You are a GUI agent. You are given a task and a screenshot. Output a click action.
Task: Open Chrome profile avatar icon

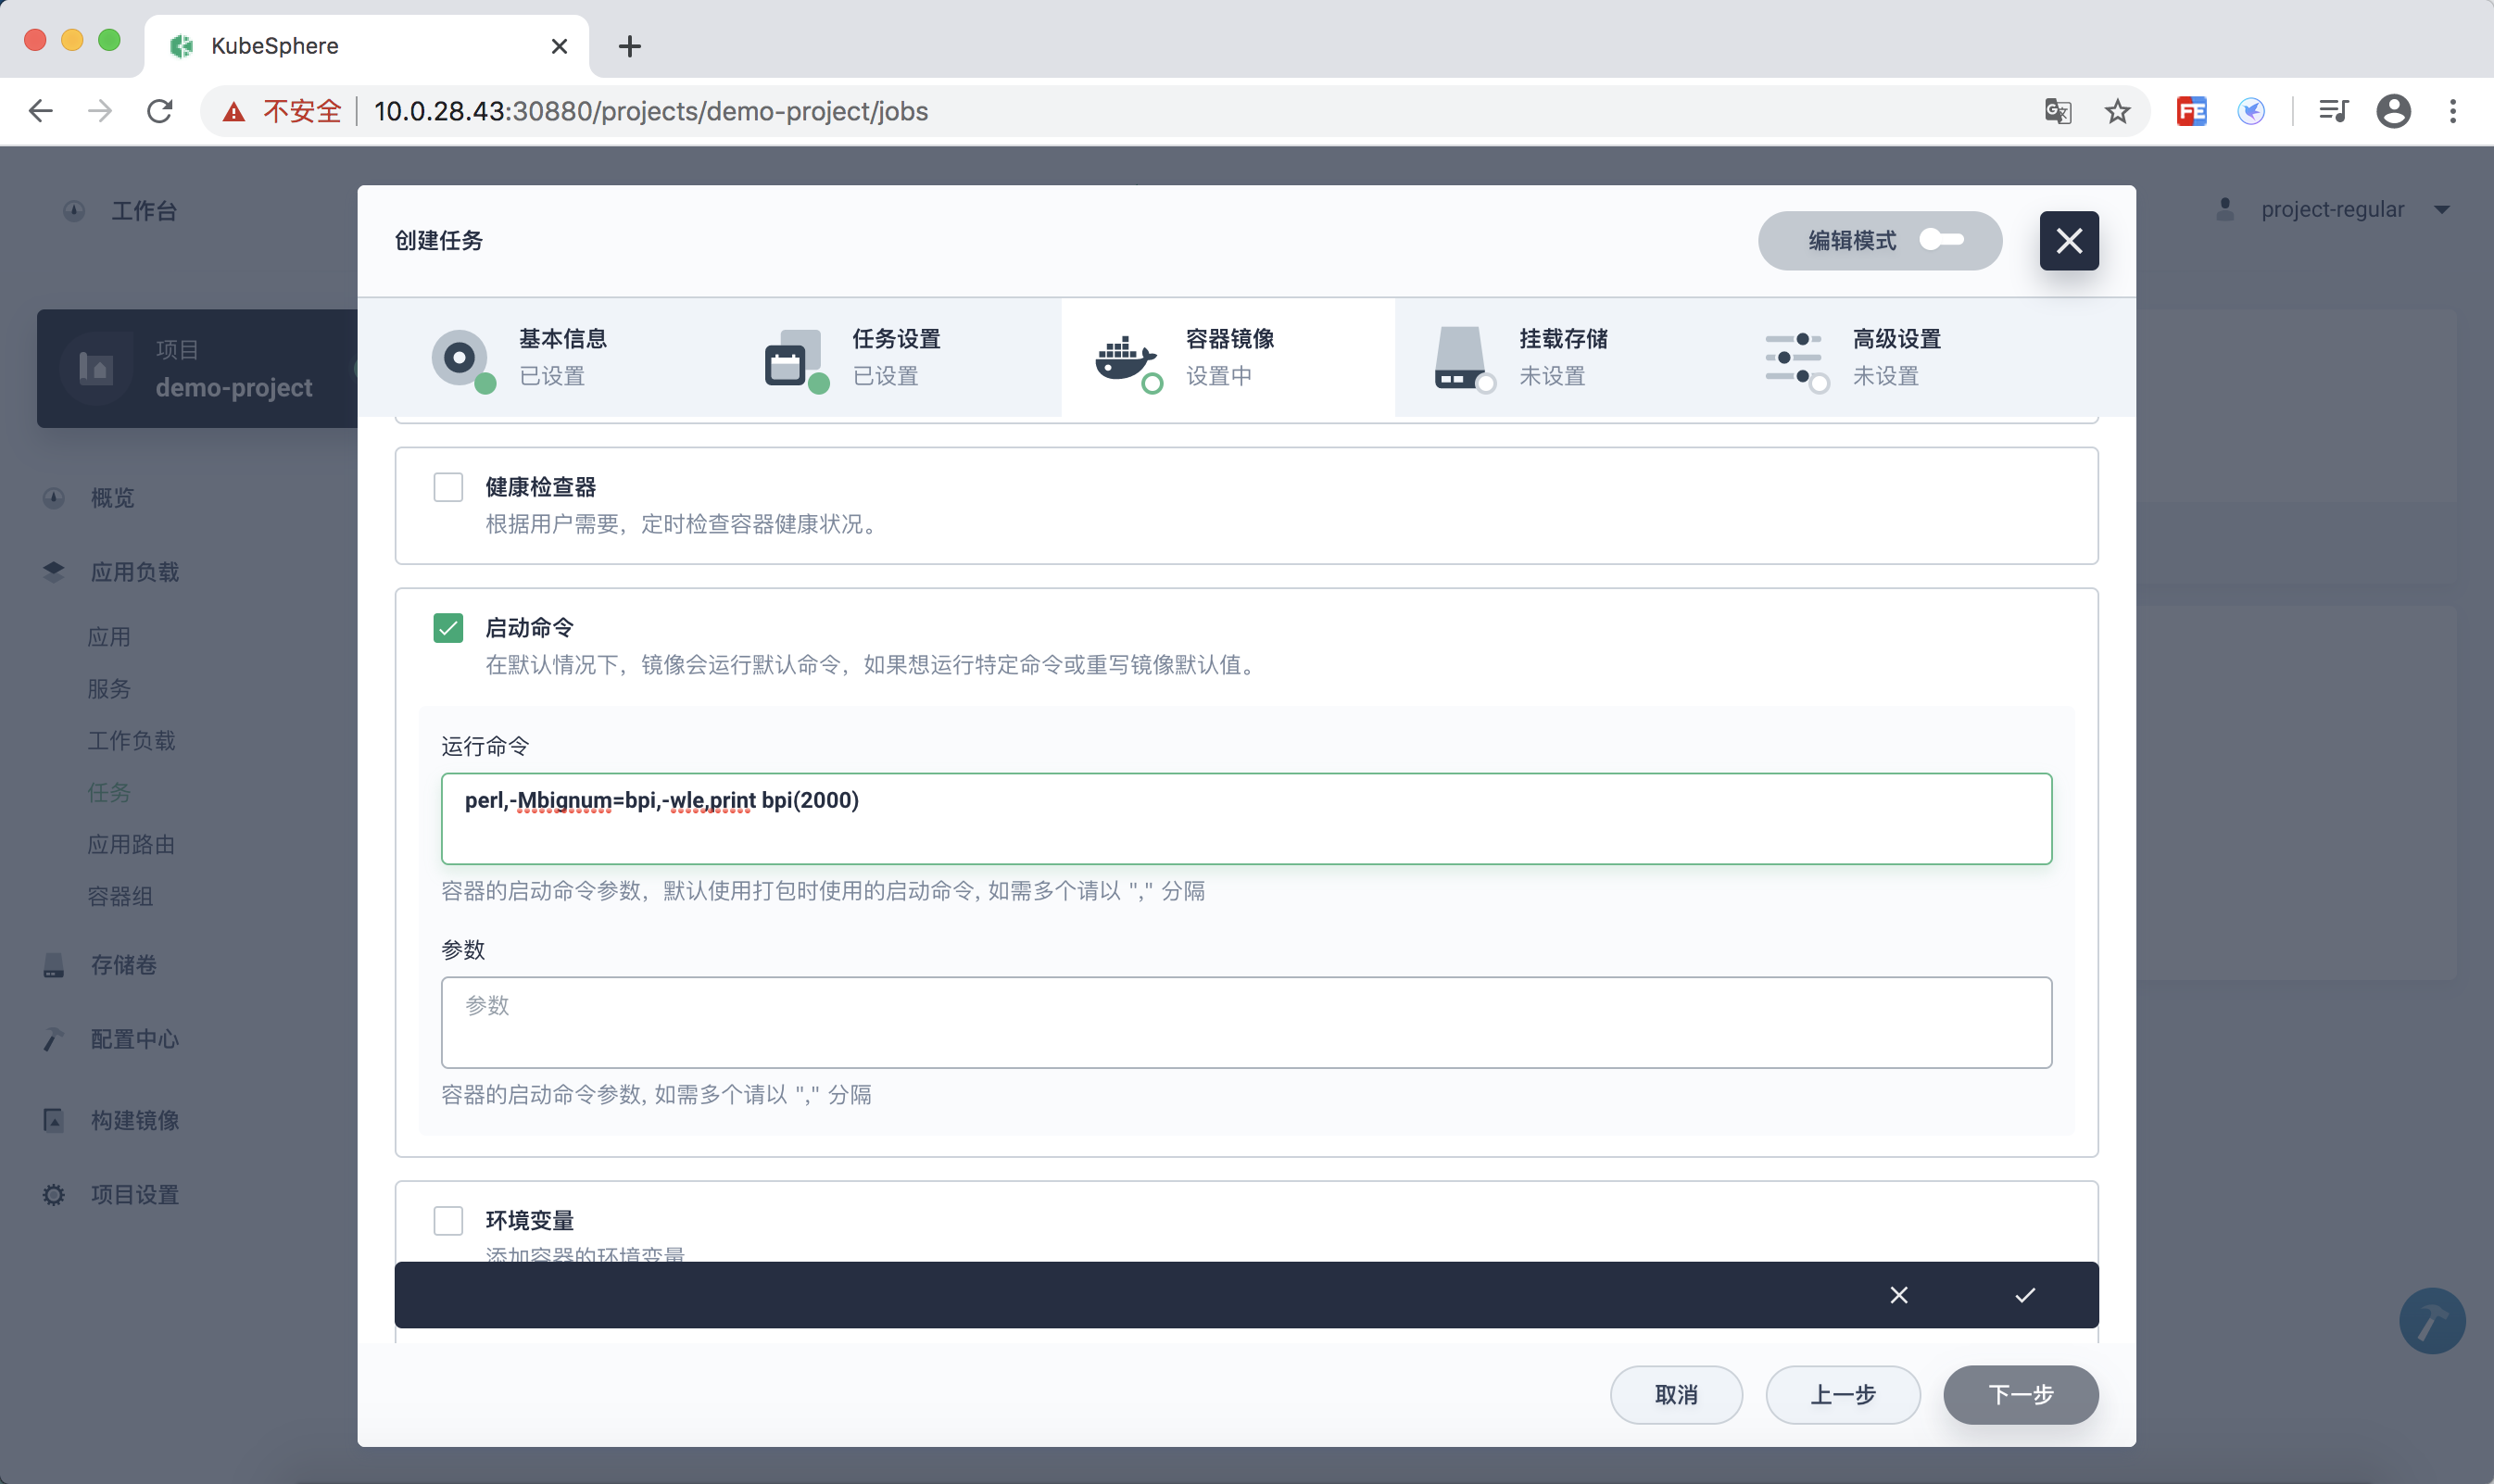(2392, 111)
